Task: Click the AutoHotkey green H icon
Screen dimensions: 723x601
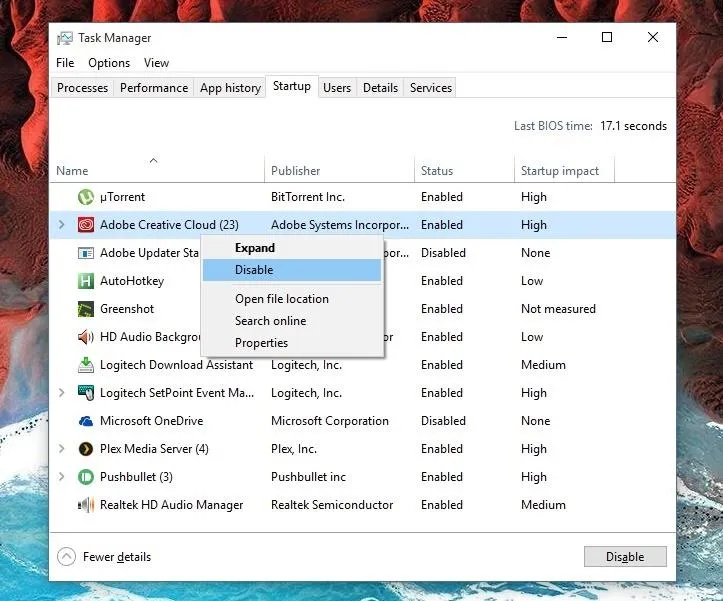Action: (x=86, y=281)
